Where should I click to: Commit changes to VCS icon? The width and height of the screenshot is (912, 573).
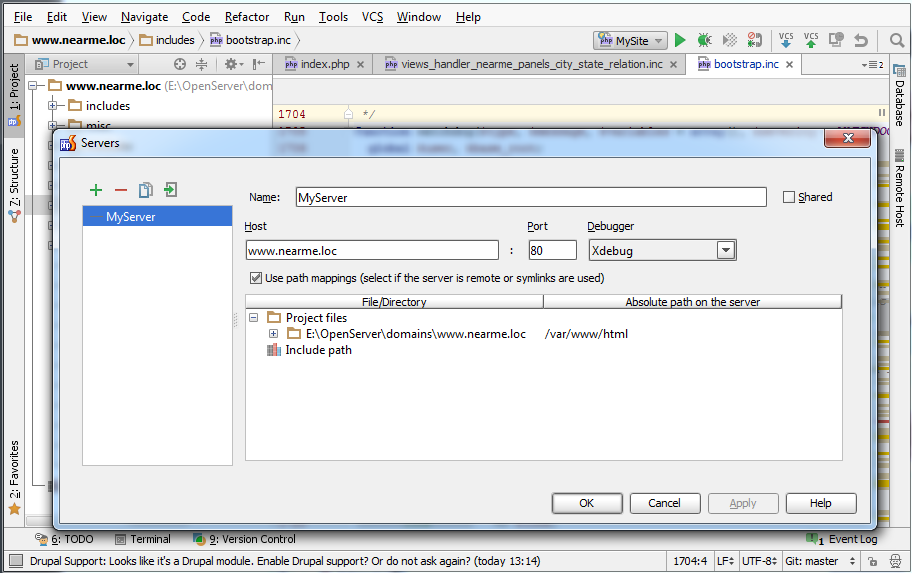811,40
